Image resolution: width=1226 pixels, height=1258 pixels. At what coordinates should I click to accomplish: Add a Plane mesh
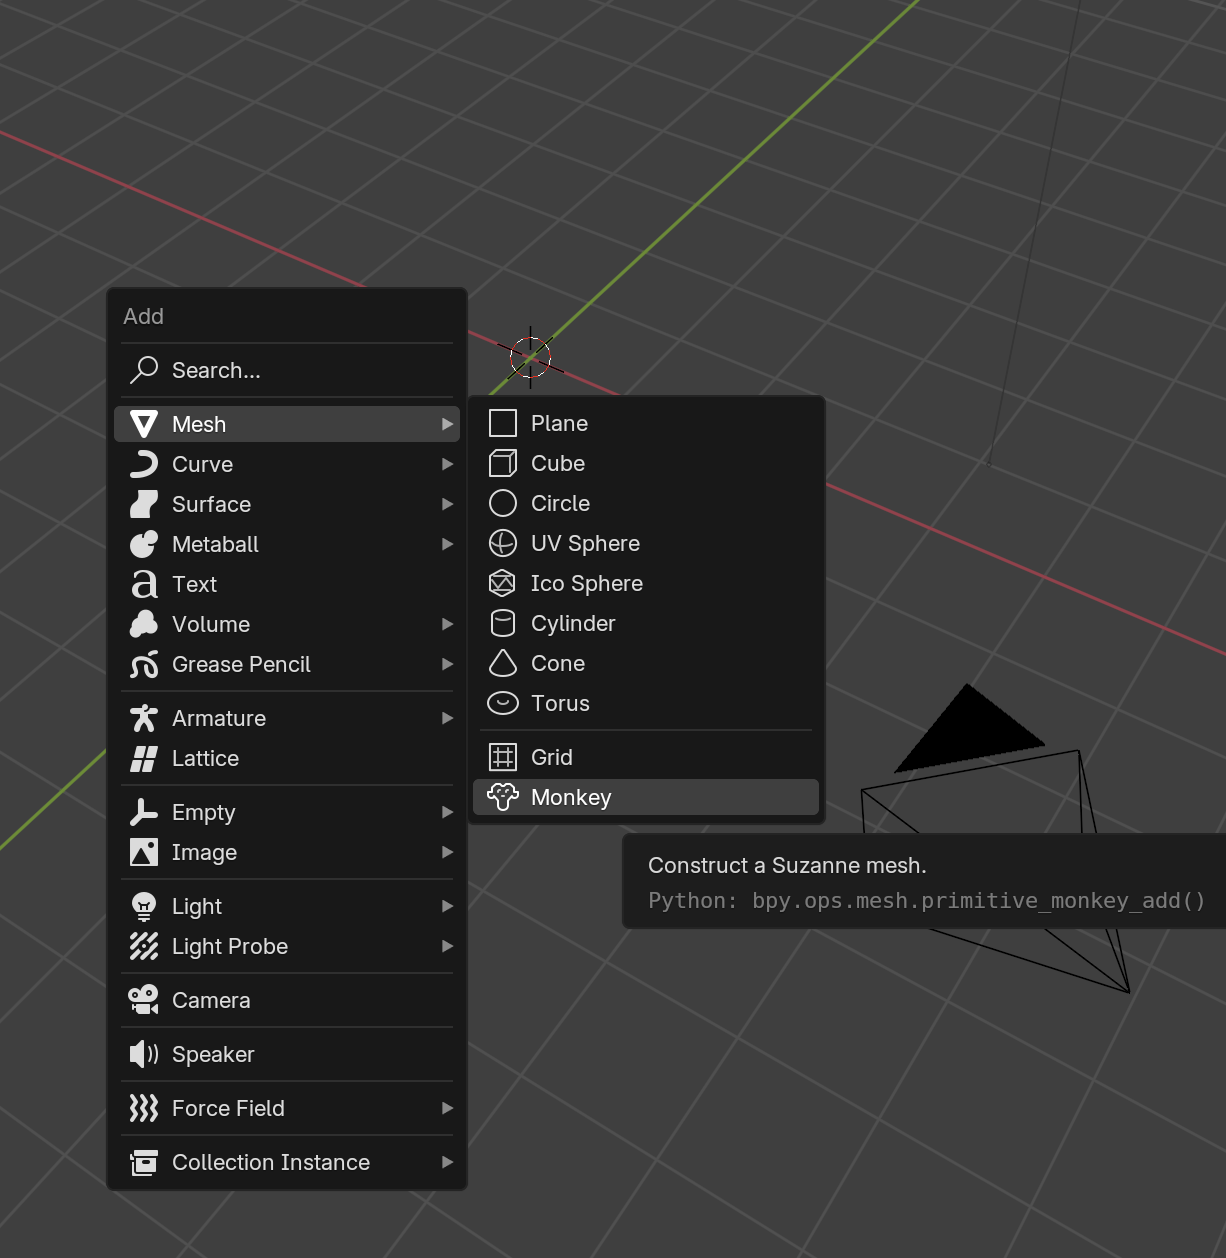click(646, 423)
